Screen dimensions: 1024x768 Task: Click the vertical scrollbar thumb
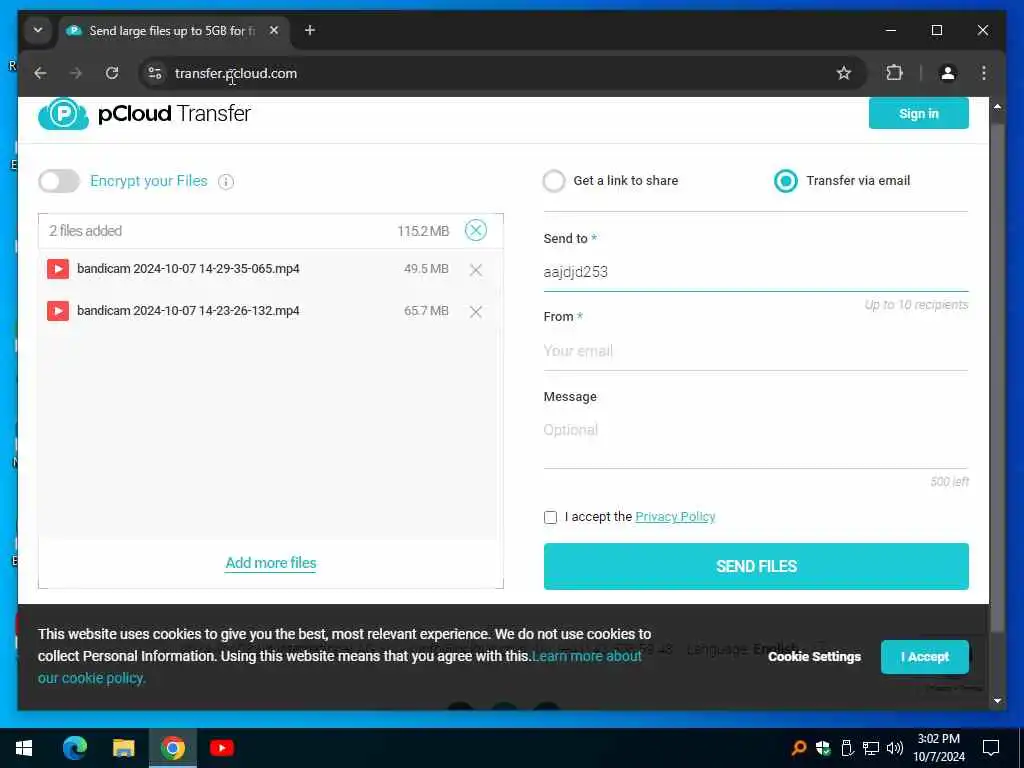[x=997, y=377]
